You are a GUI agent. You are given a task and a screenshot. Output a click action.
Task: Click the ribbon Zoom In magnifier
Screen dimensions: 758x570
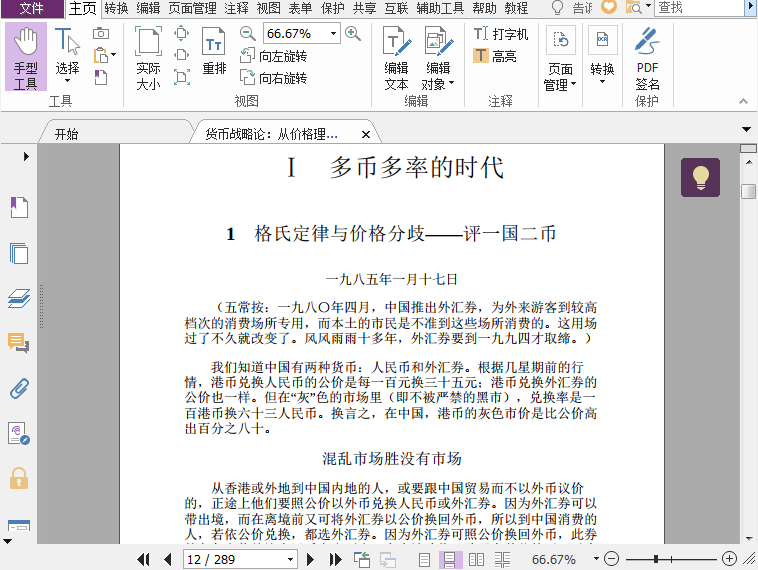click(353, 33)
